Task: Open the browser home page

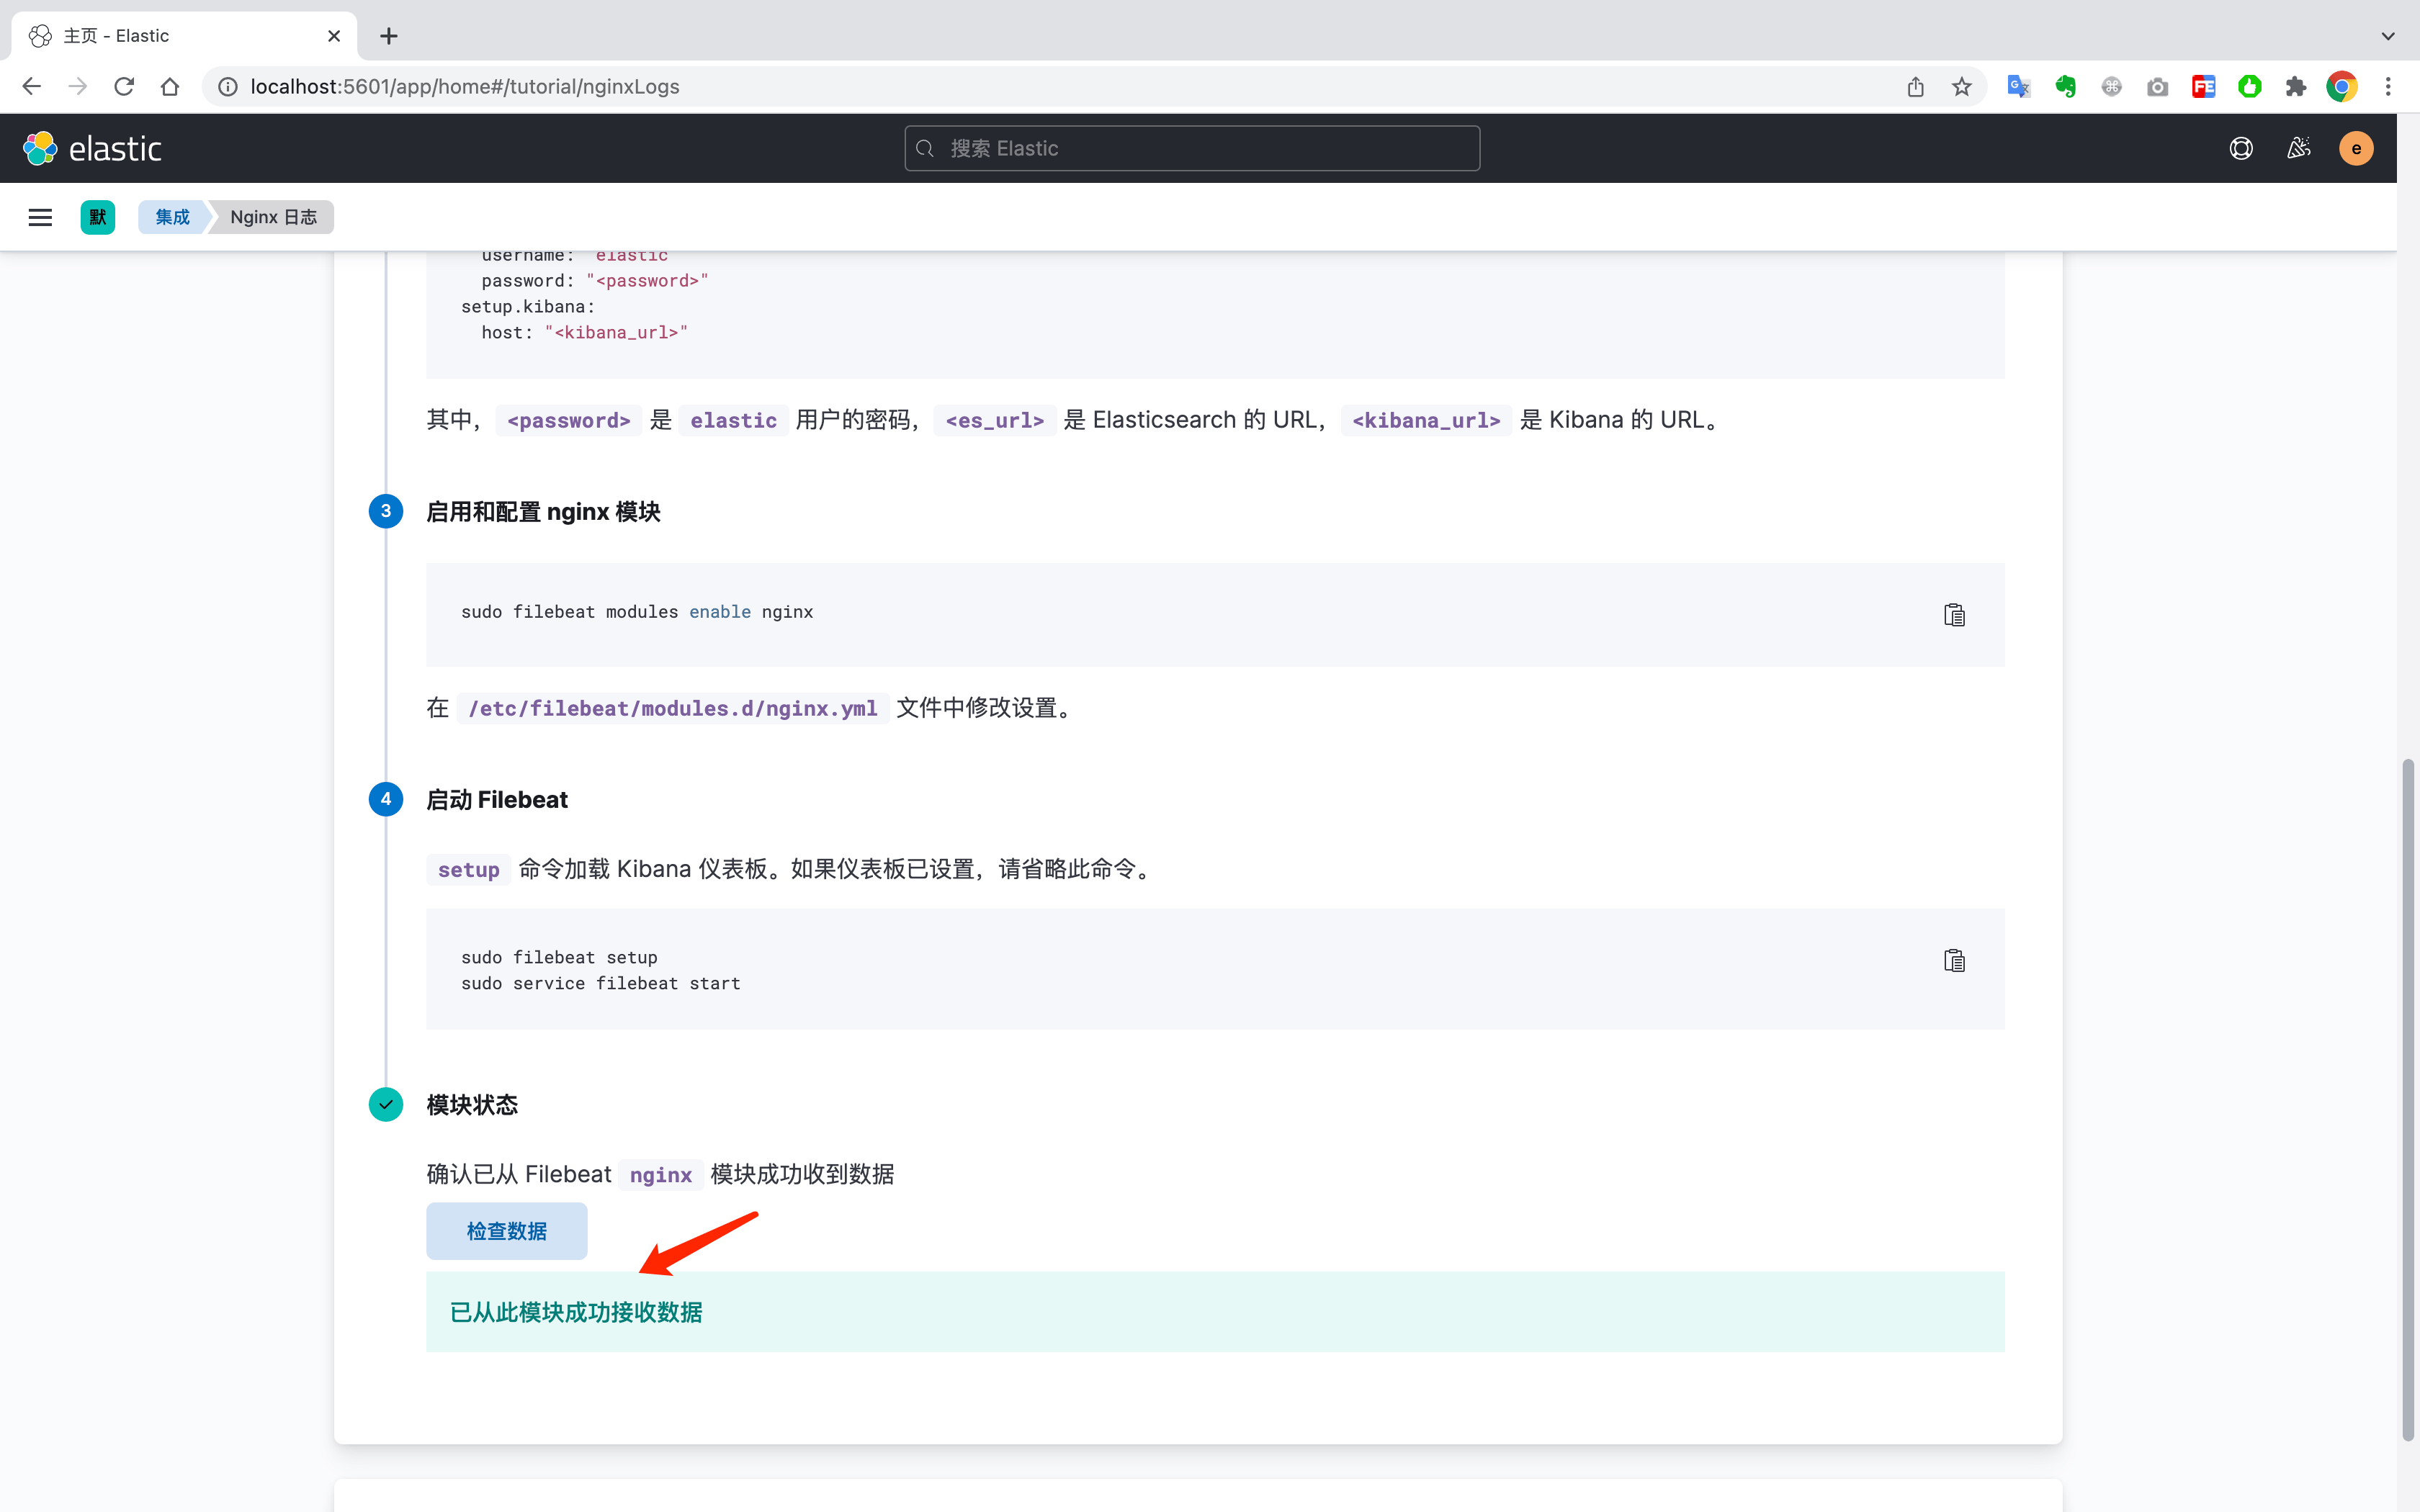Action: 170,87
